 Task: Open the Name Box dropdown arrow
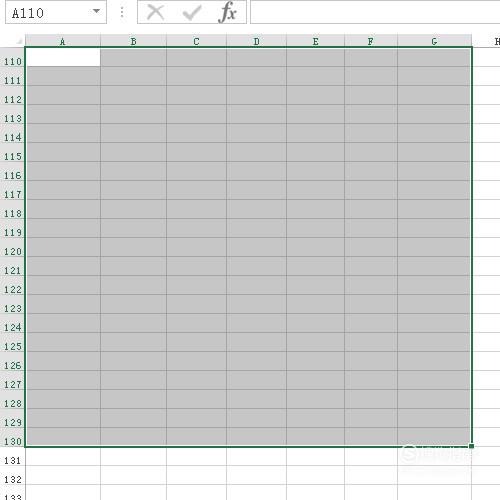(x=96, y=11)
